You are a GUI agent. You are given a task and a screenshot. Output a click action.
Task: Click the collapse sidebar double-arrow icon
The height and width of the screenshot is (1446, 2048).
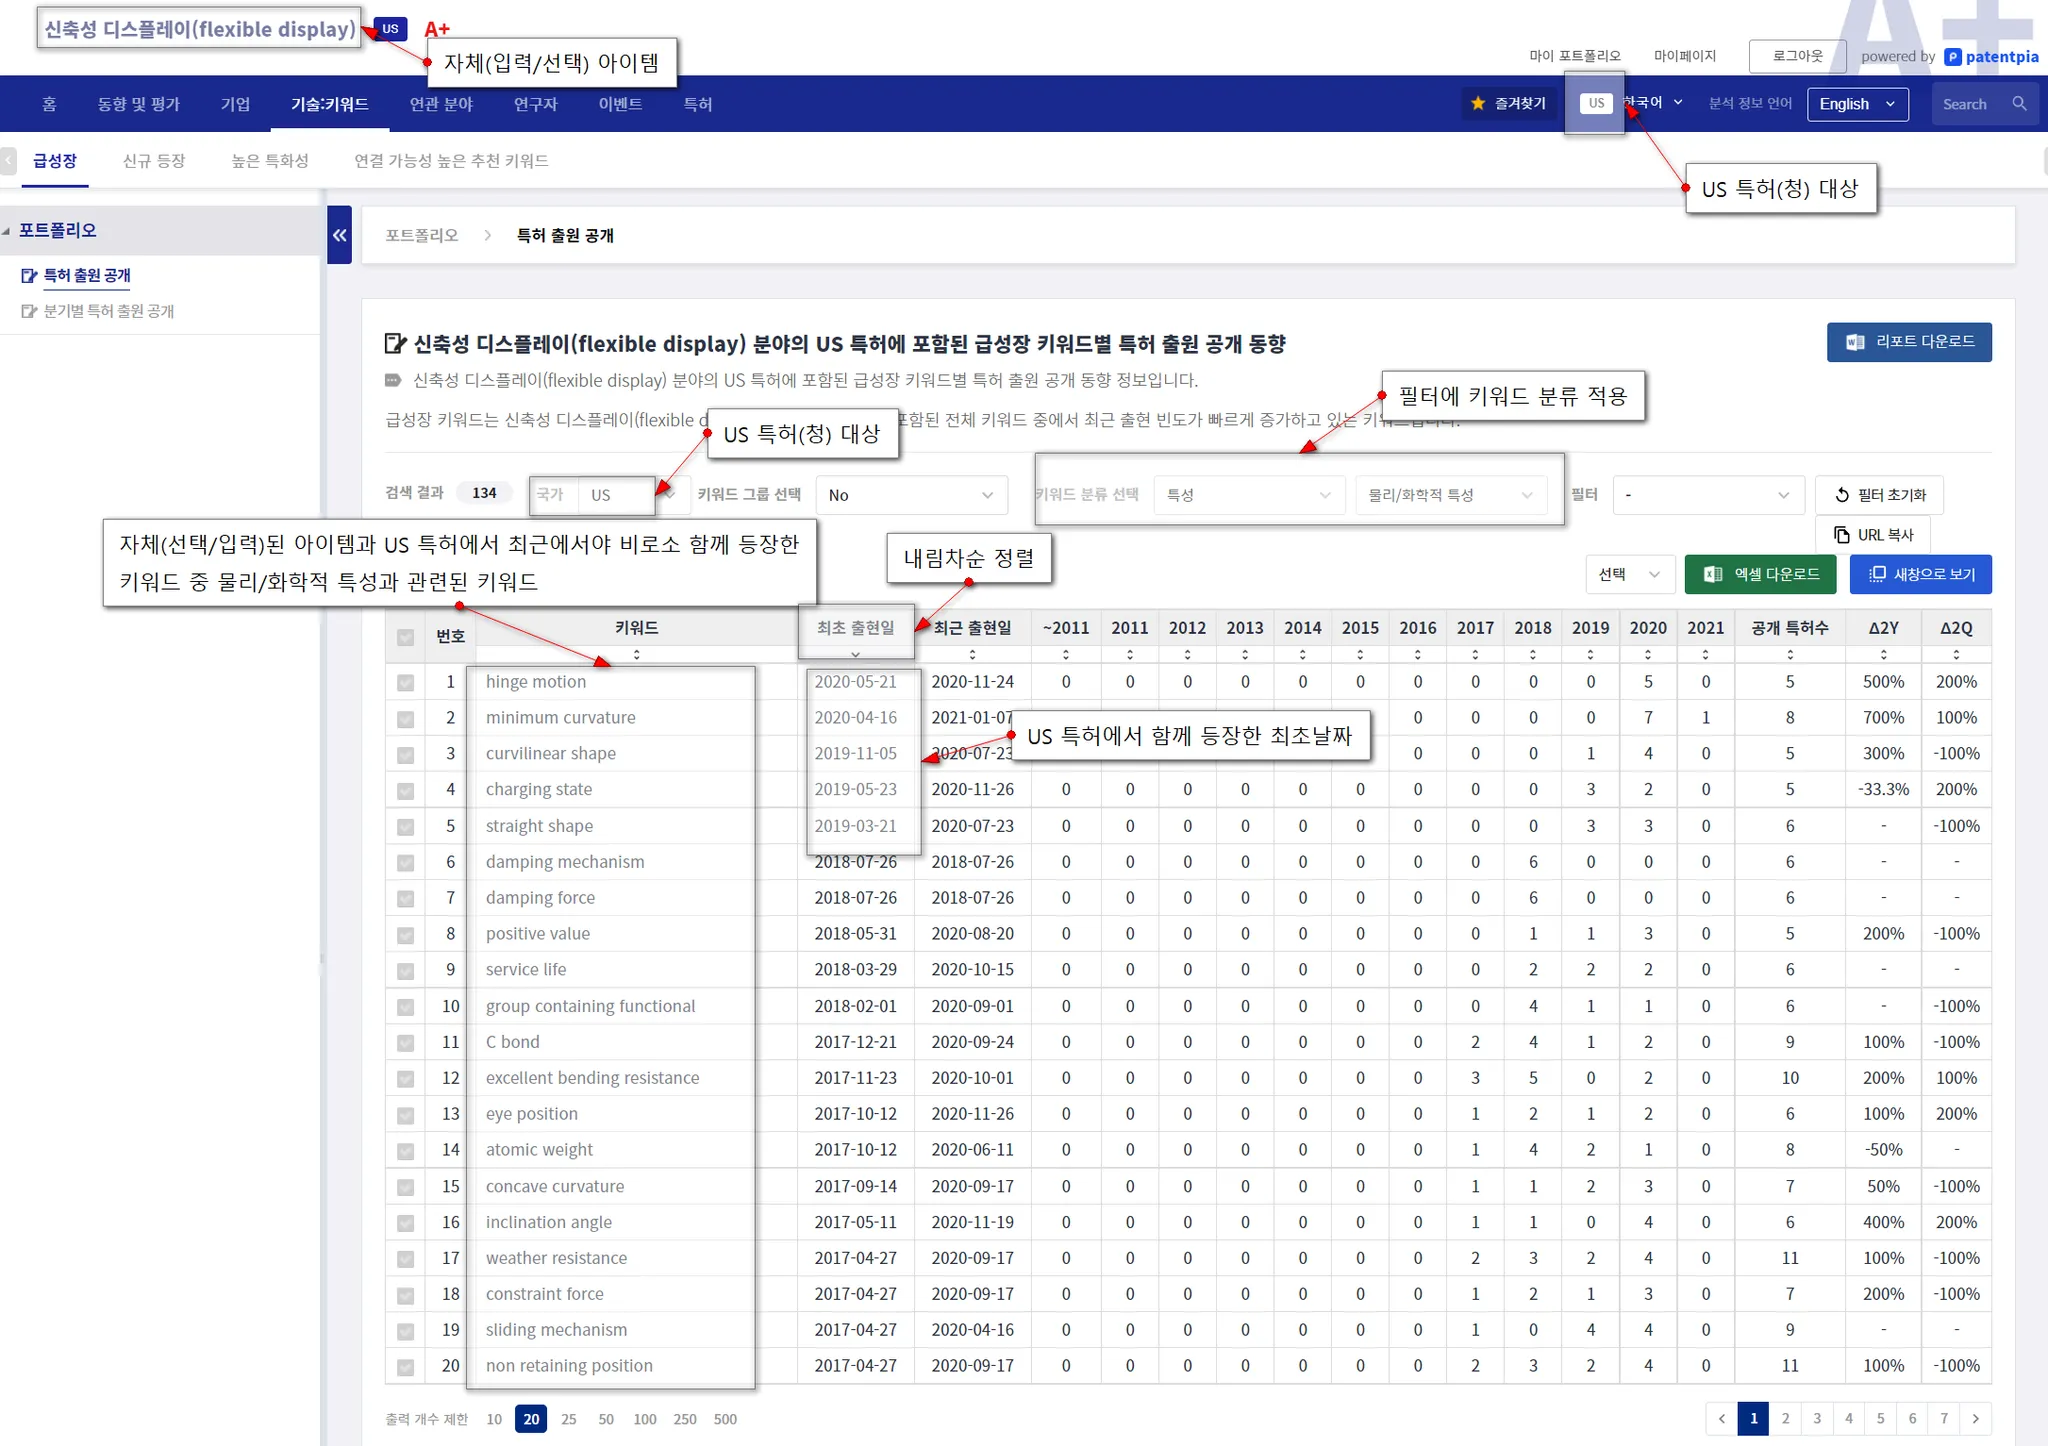click(x=339, y=235)
